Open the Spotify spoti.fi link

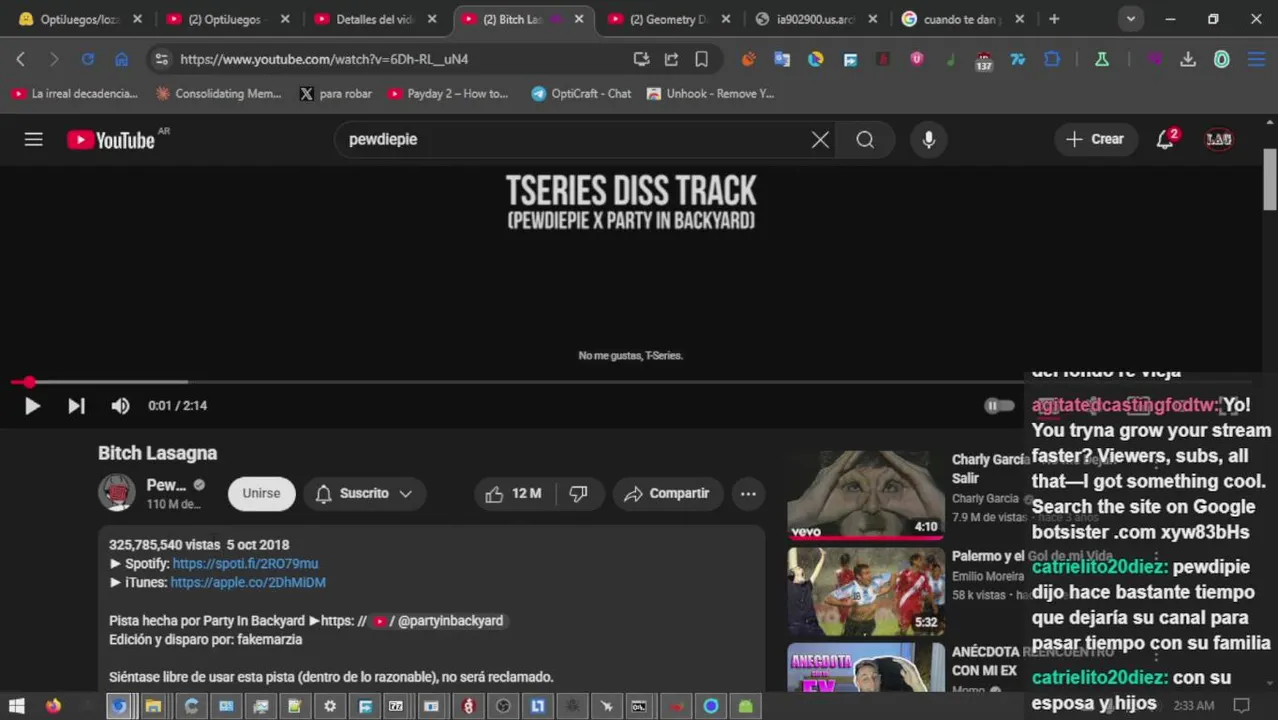[x=245, y=563]
